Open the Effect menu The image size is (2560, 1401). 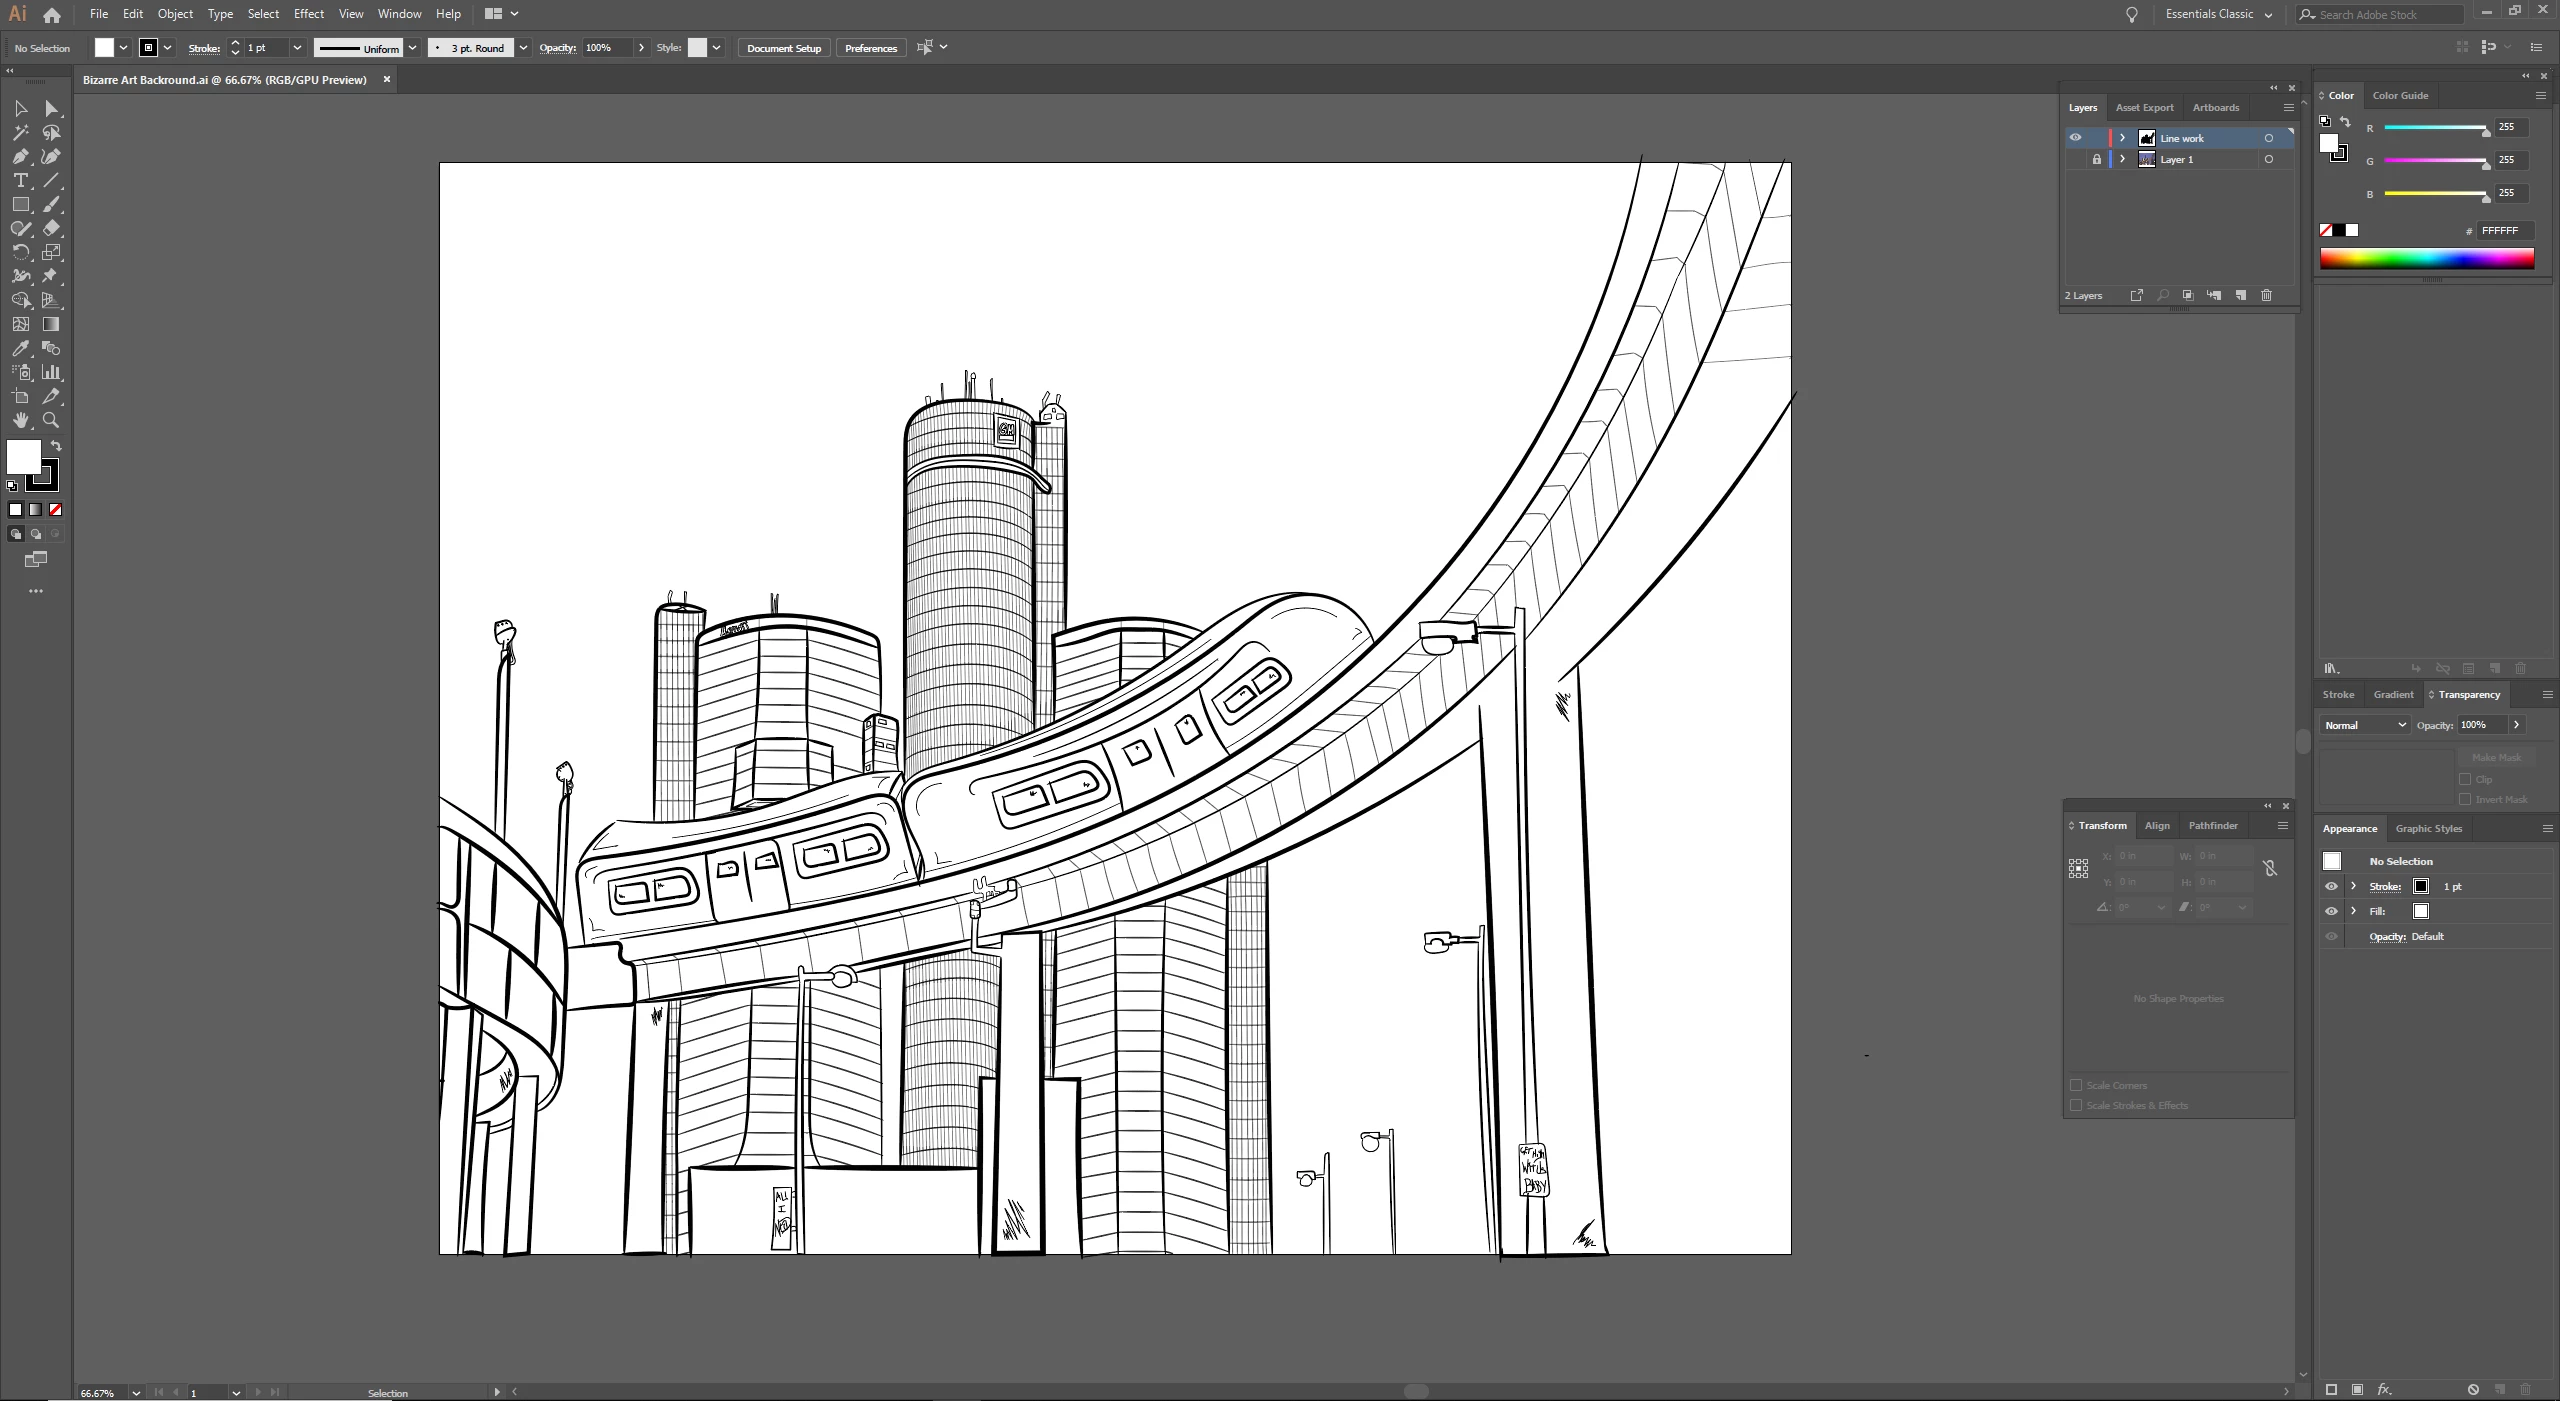(x=308, y=14)
